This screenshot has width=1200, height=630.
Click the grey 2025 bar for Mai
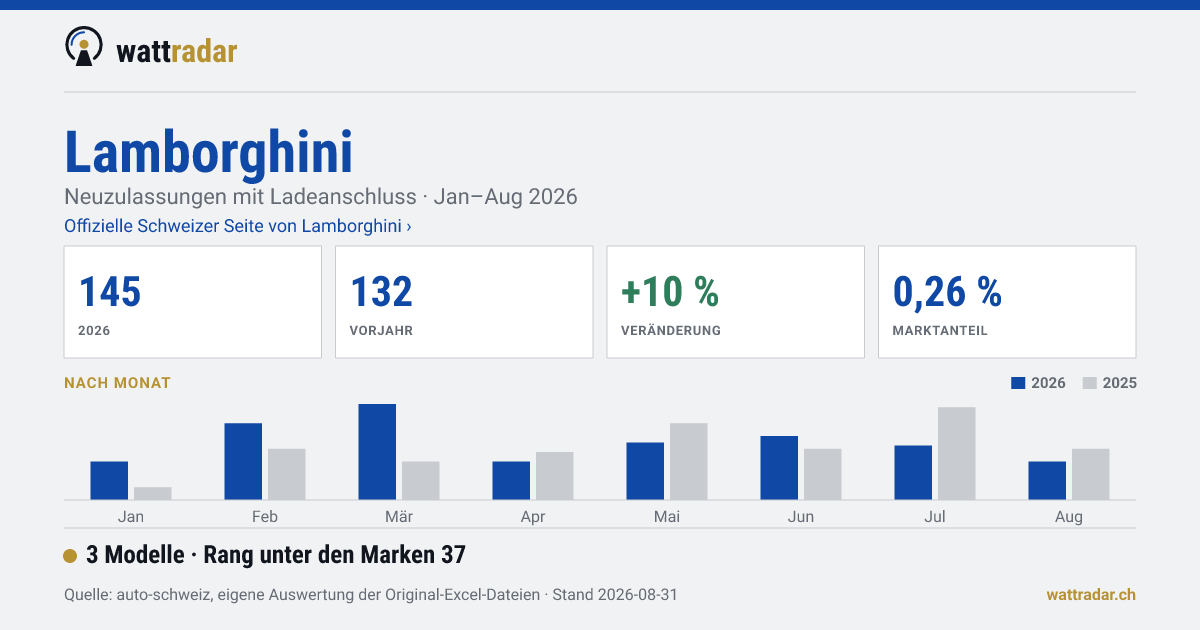689,462
